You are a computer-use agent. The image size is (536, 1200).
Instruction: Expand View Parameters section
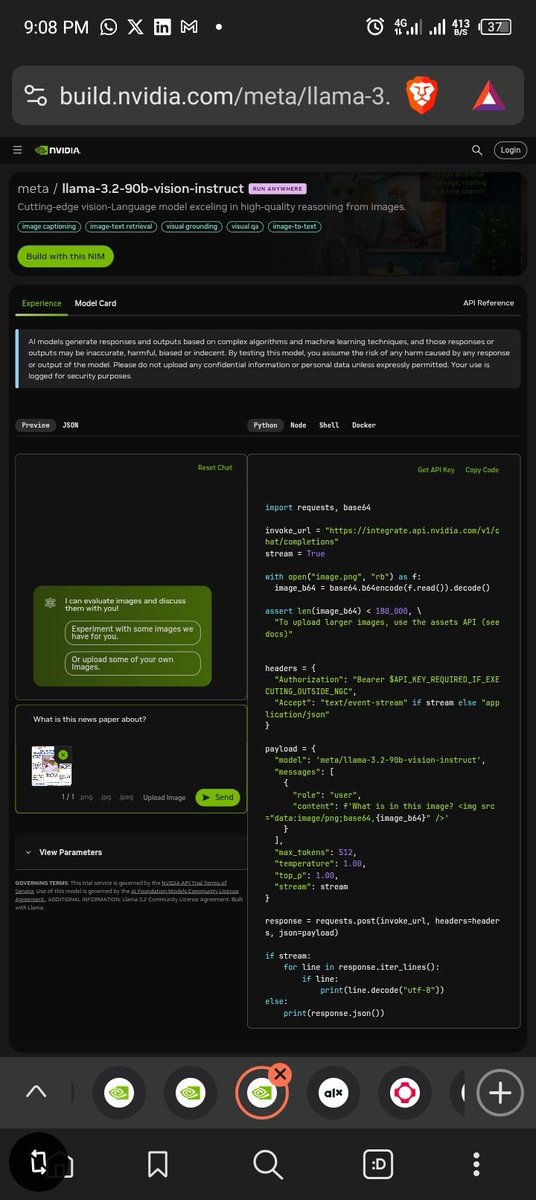click(x=131, y=852)
